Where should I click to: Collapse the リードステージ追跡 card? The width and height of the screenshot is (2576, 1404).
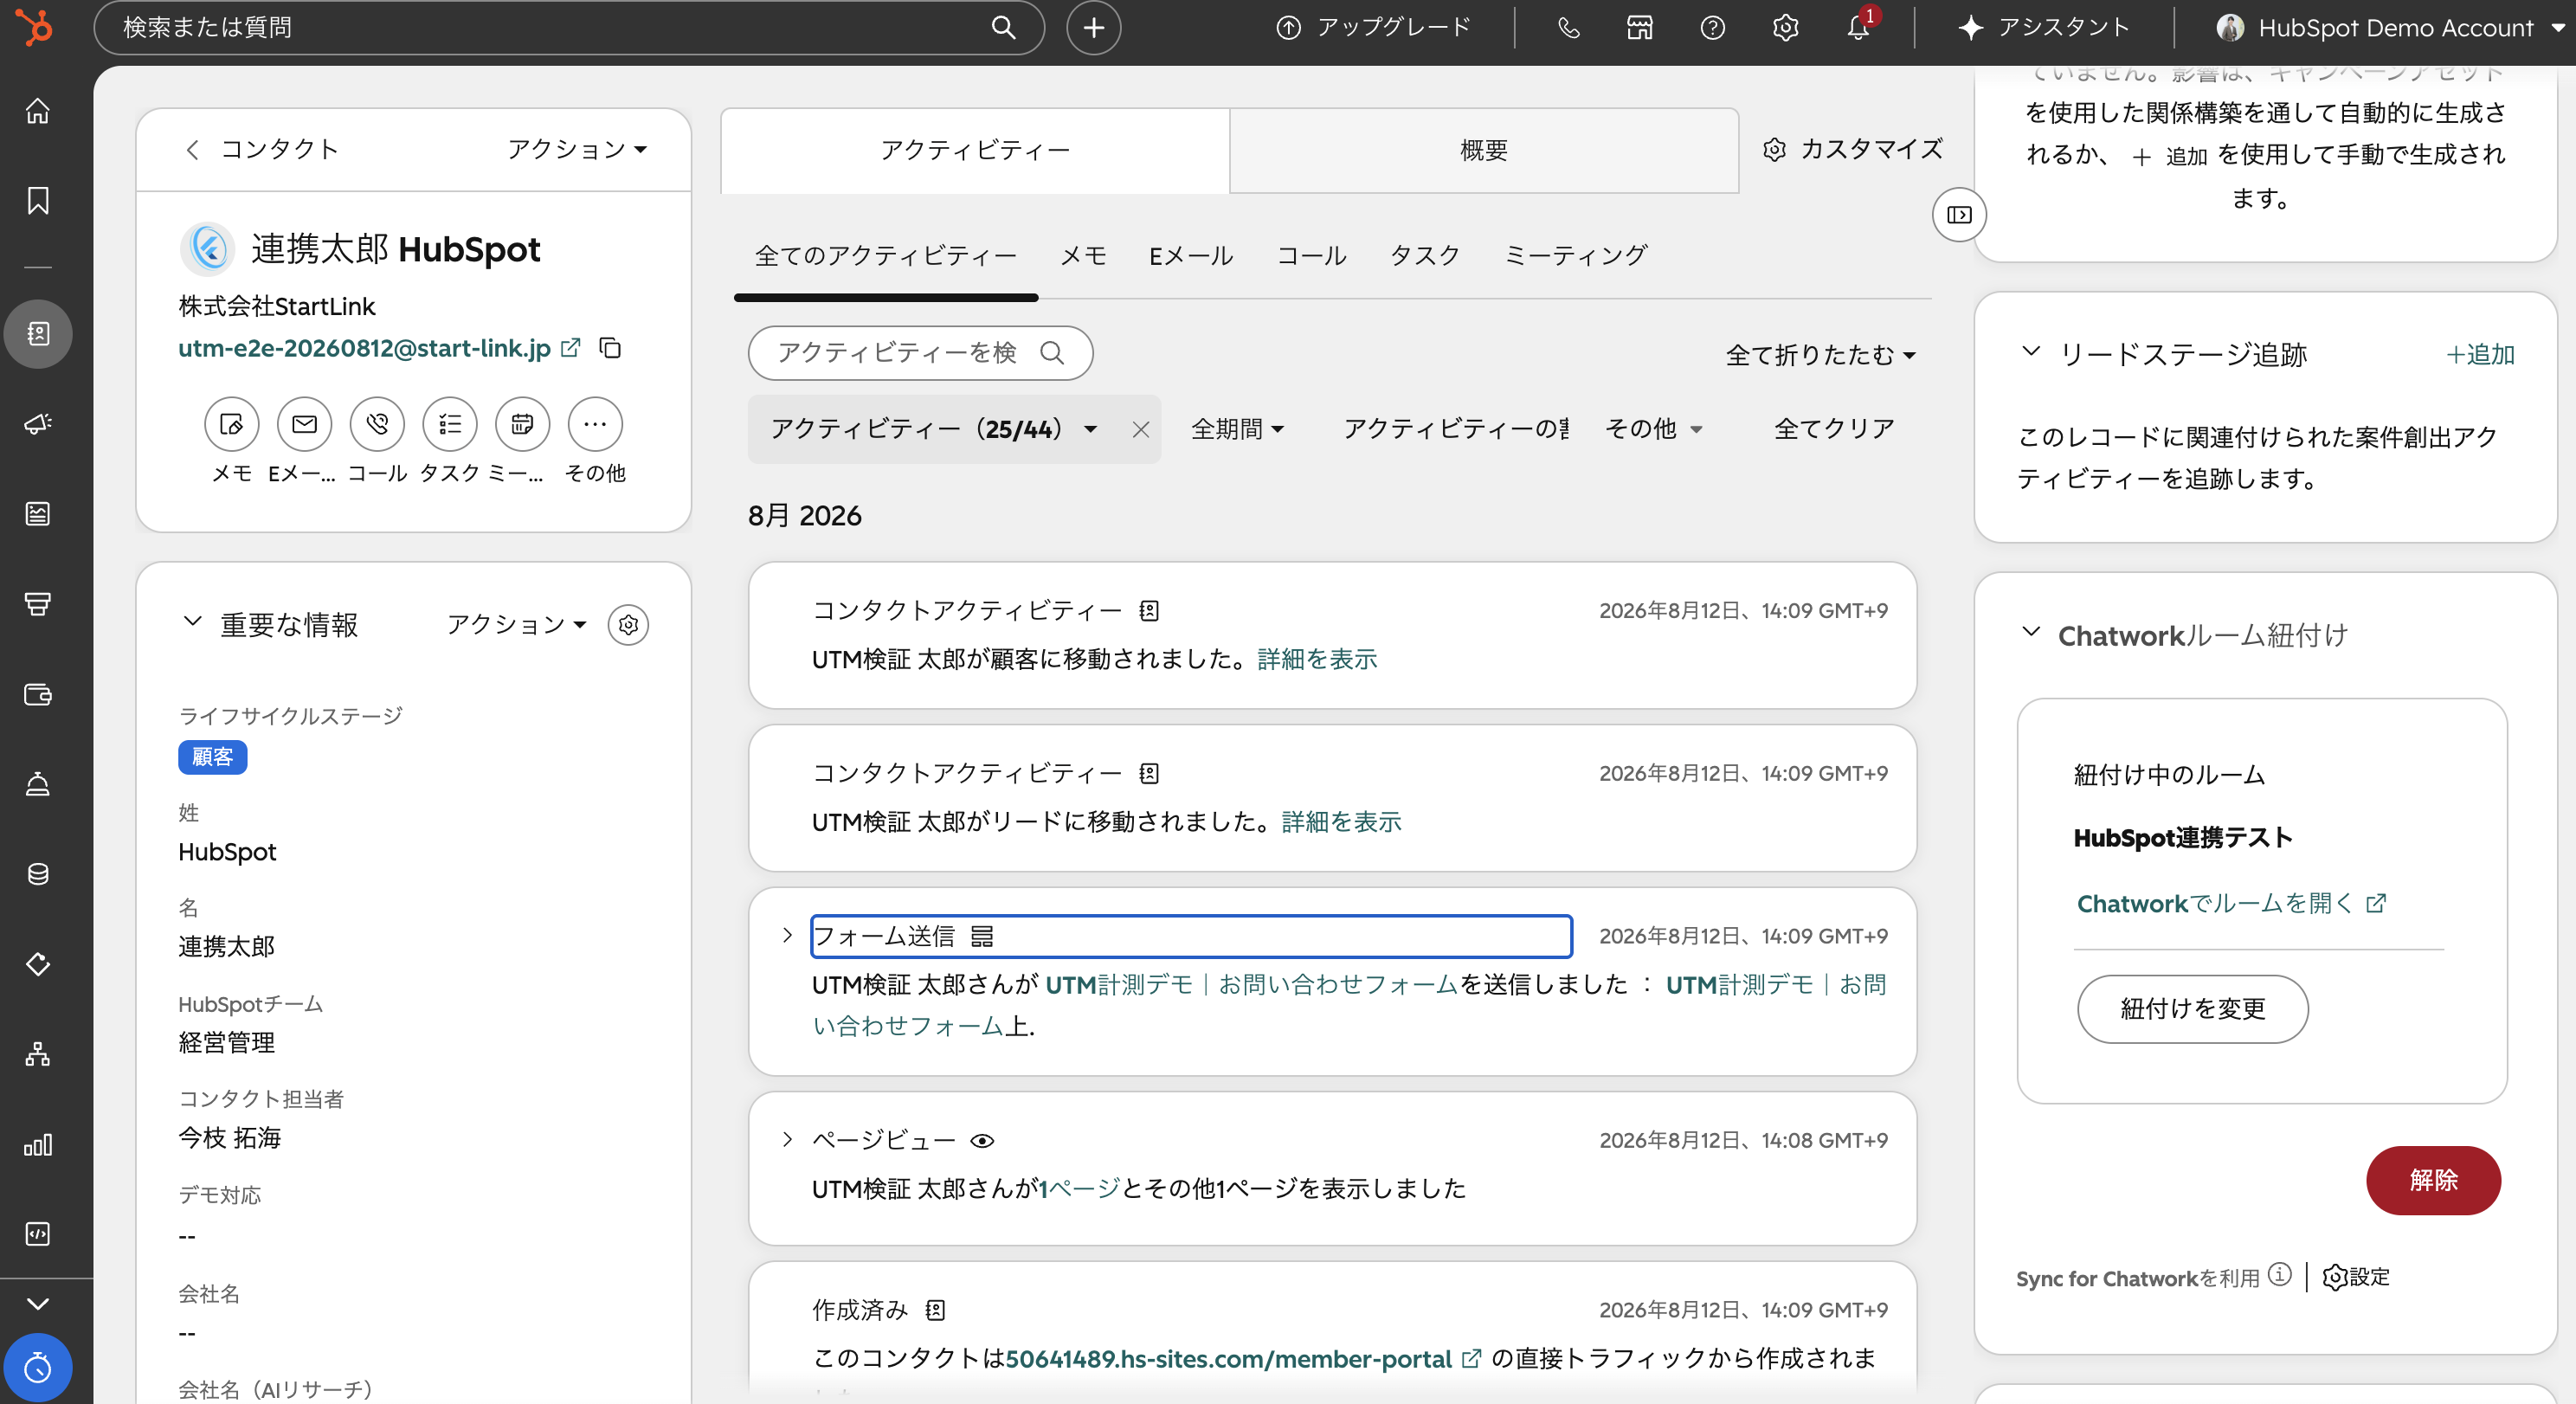coord(2030,352)
